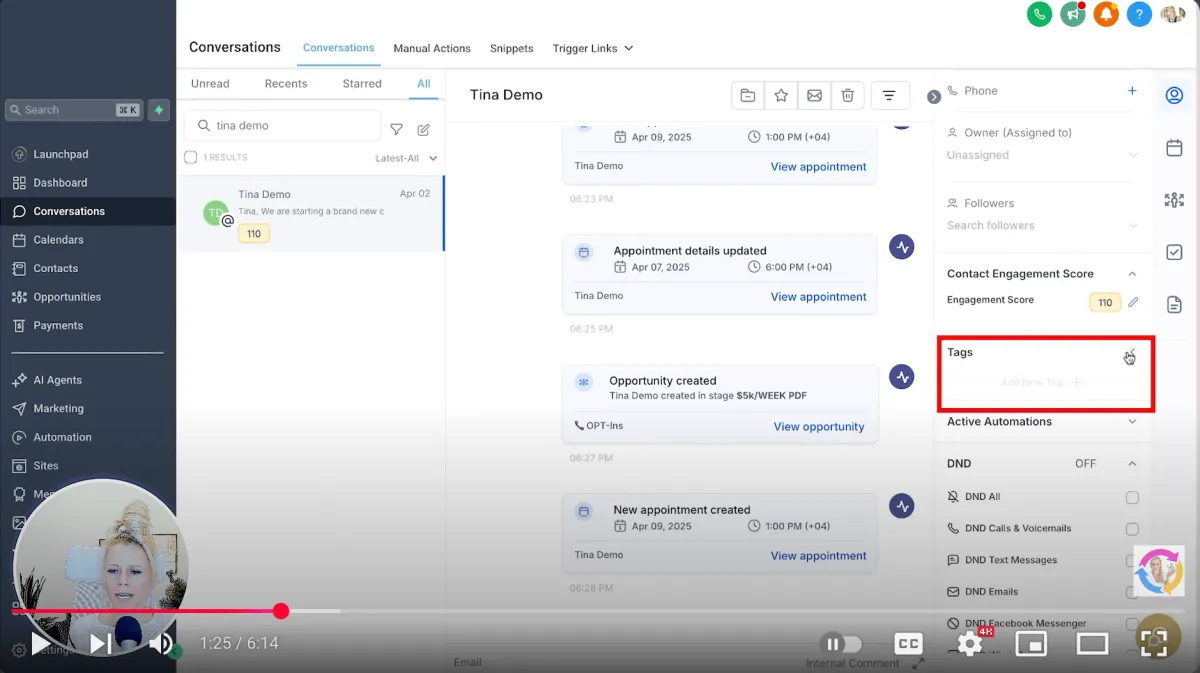Tick the select-all results checkbox

[x=190, y=157]
